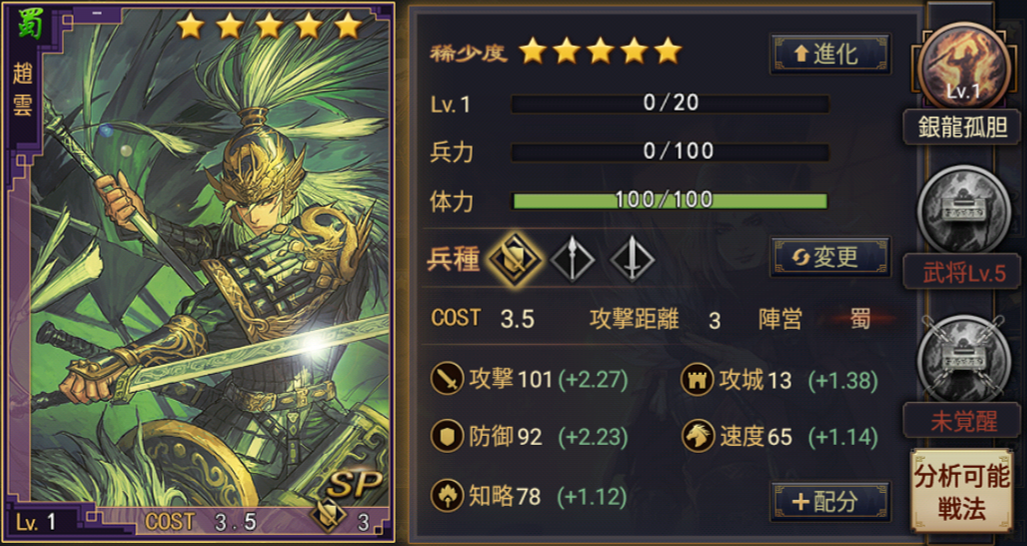Click the 変更 change troop button
This screenshot has height=546, width=1027.
tap(831, 257)
